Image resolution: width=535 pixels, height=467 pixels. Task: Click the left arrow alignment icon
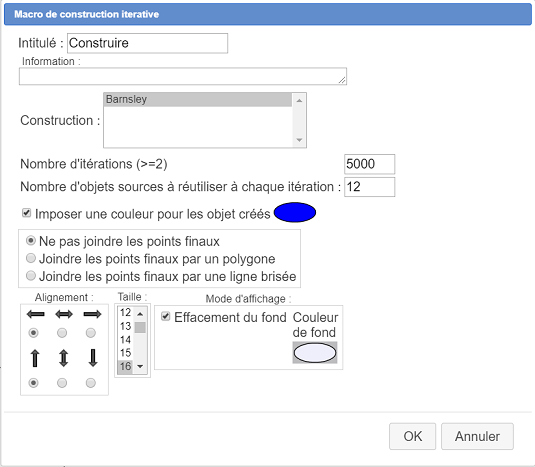point(35,314)
